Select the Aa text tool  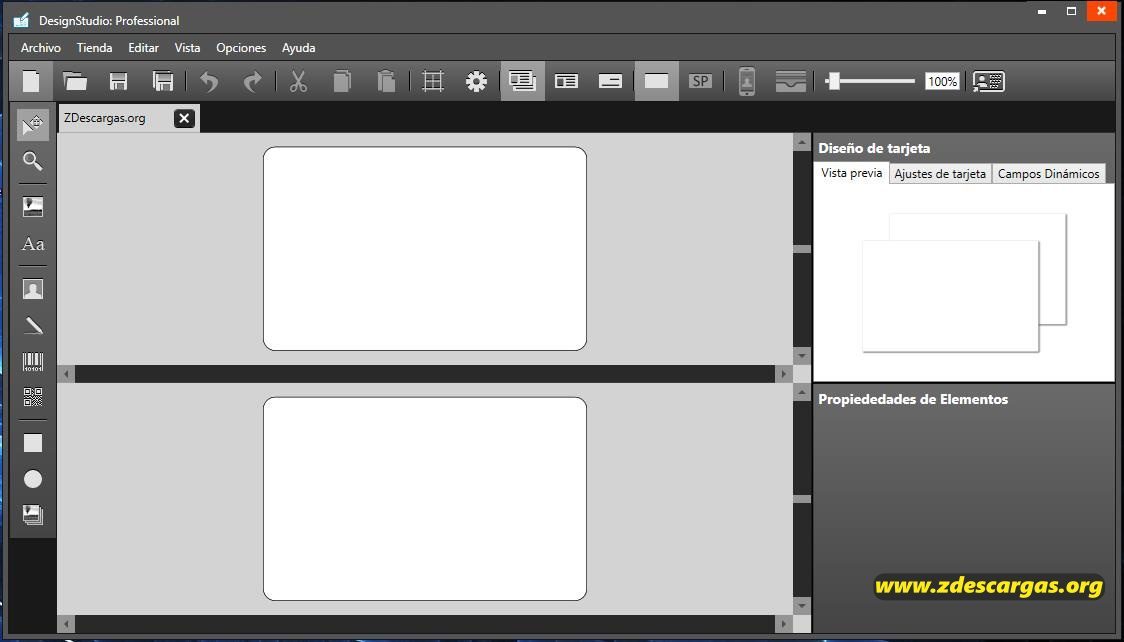click(x=33, y=244)
